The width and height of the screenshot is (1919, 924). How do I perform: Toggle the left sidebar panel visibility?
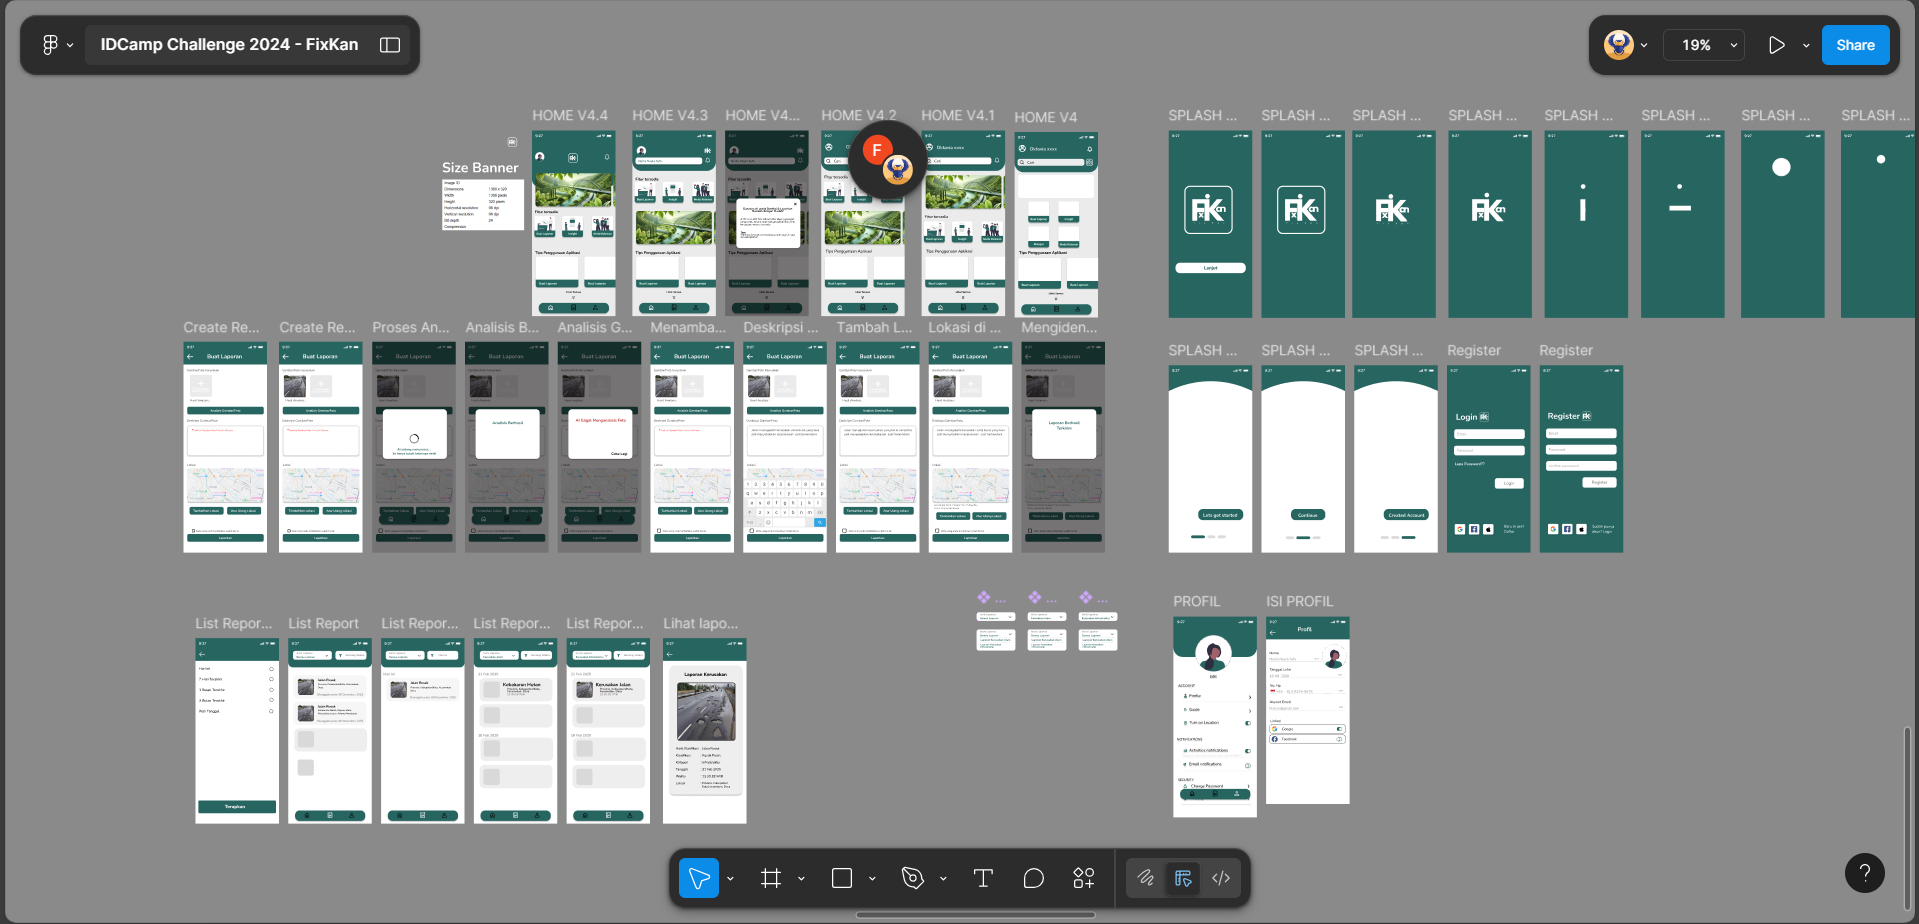click(x=389, y=44)
